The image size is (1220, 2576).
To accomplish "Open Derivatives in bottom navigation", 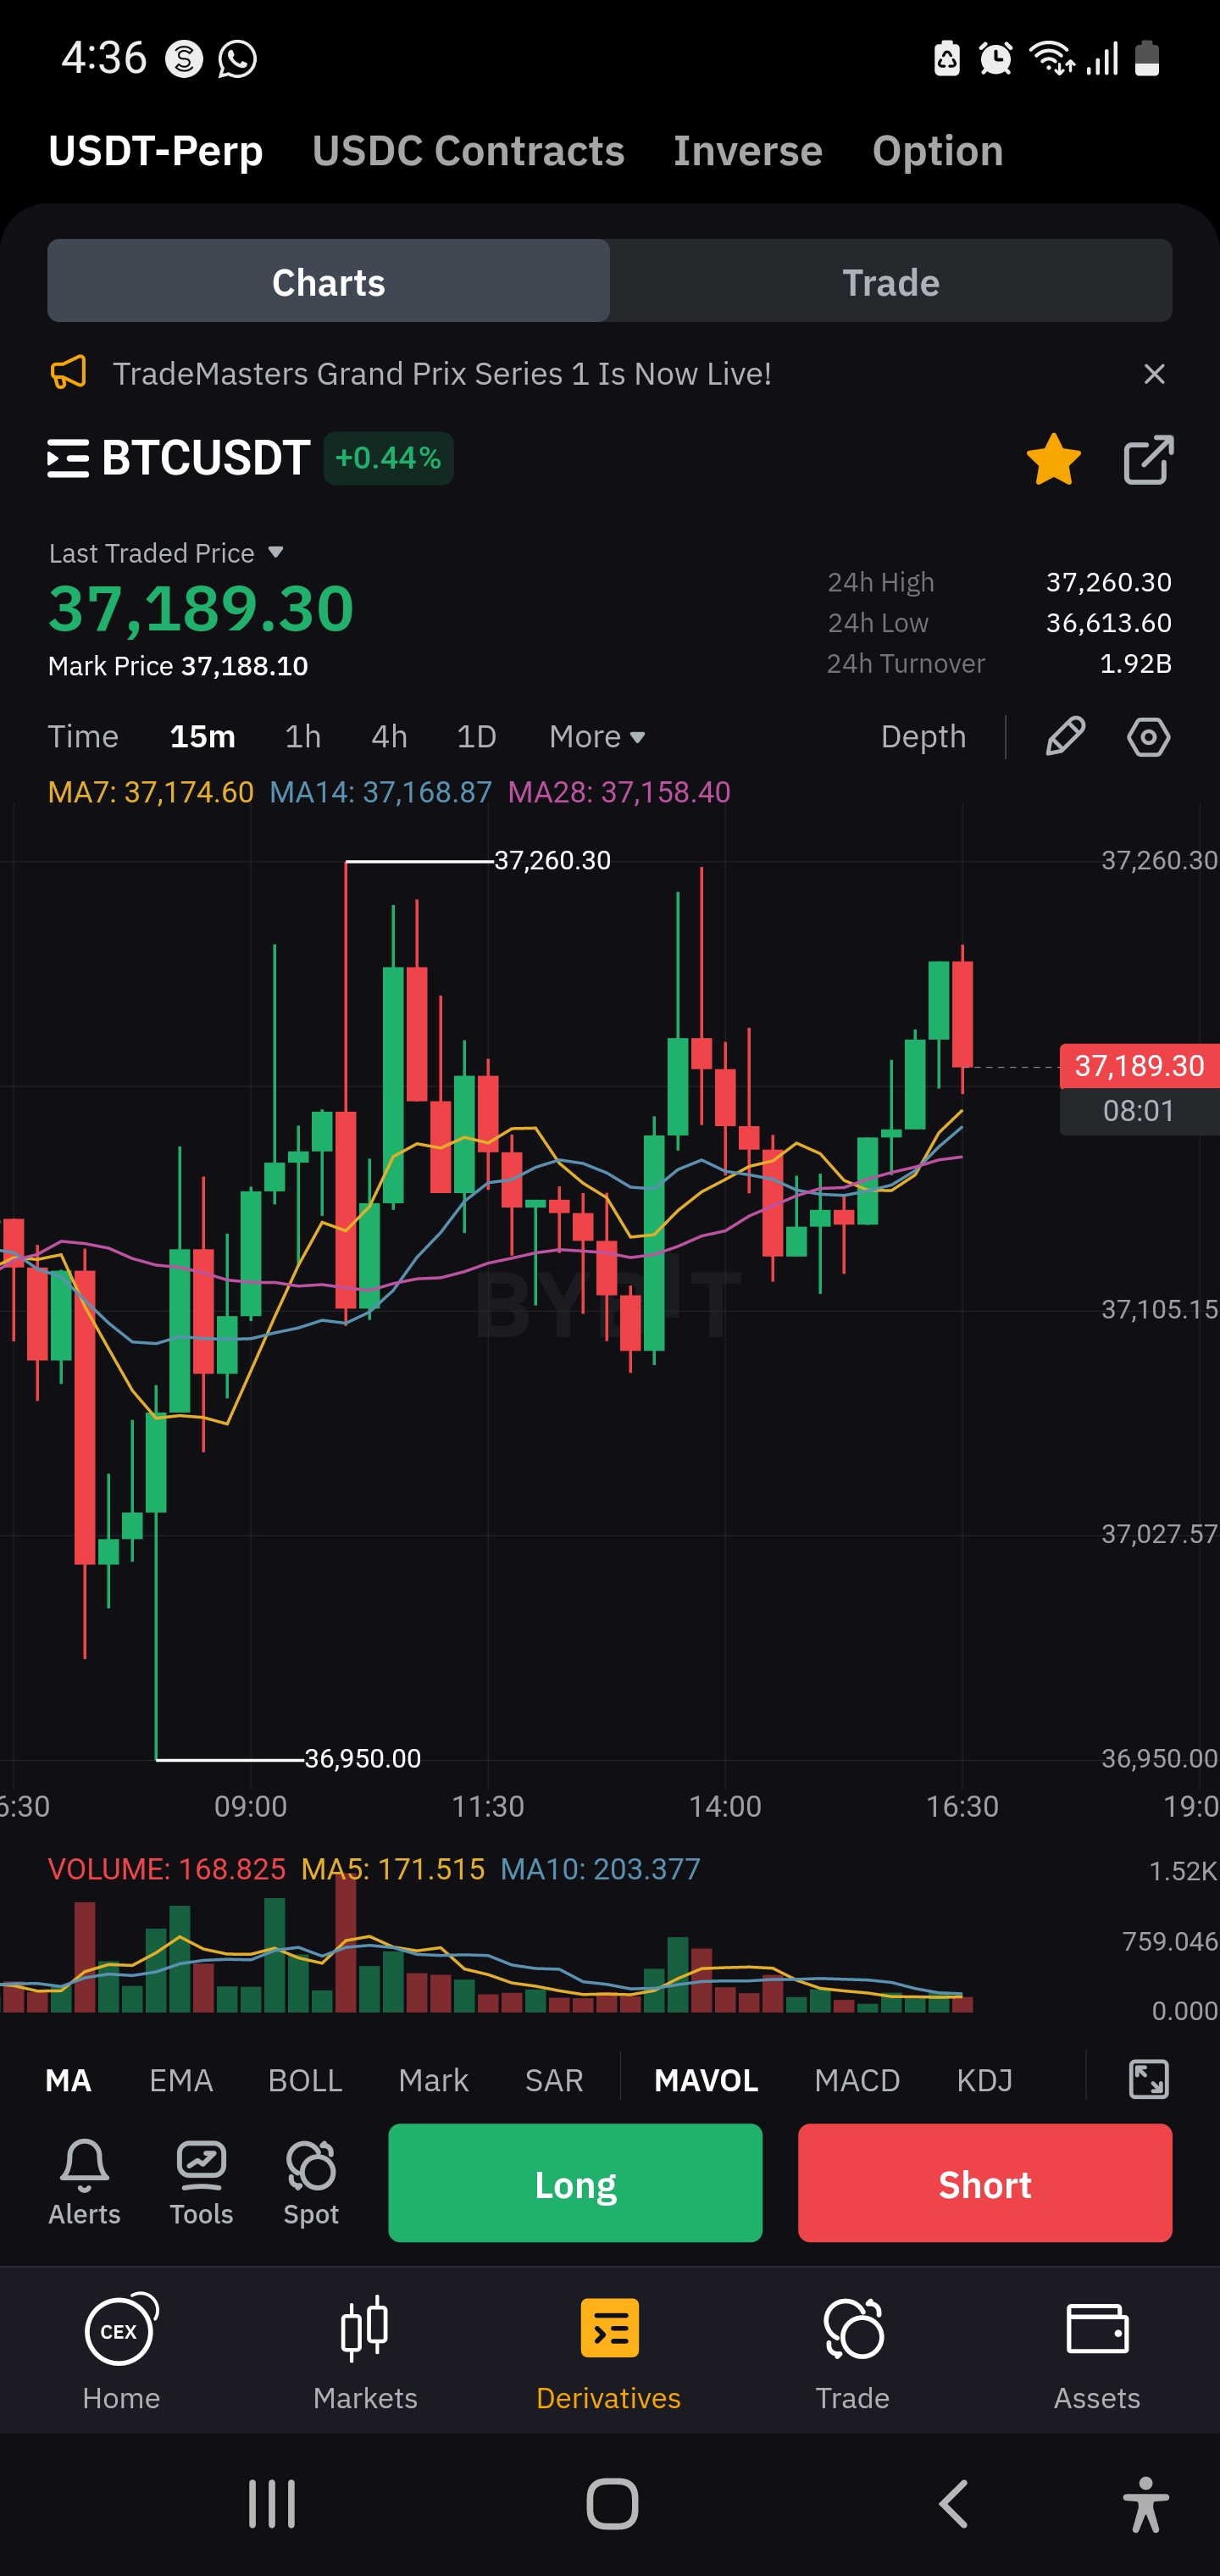I will pos(609,2352).
